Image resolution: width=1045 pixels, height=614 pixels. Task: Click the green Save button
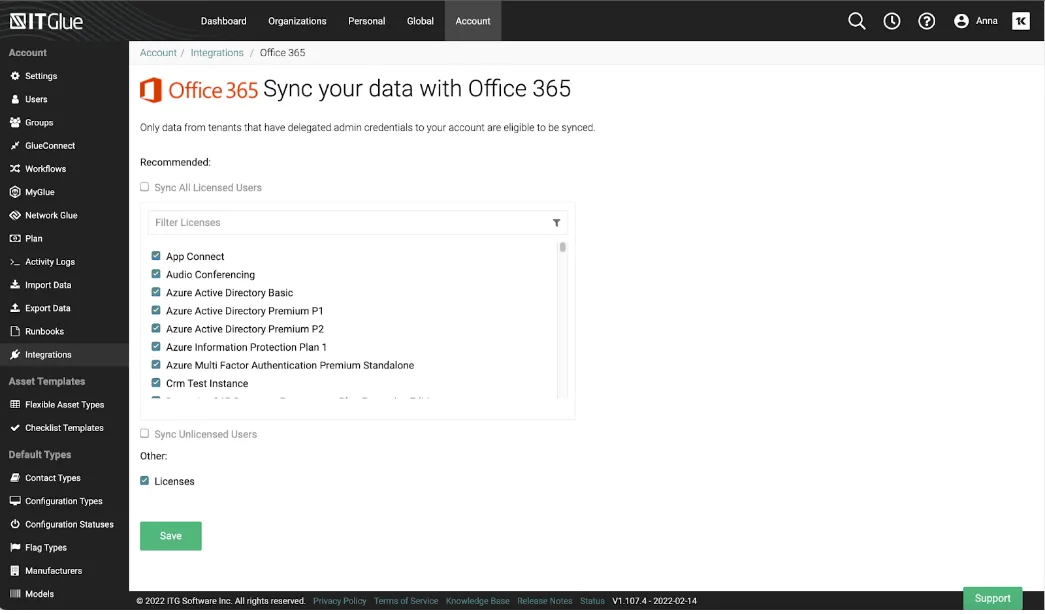tap(171, 536)
